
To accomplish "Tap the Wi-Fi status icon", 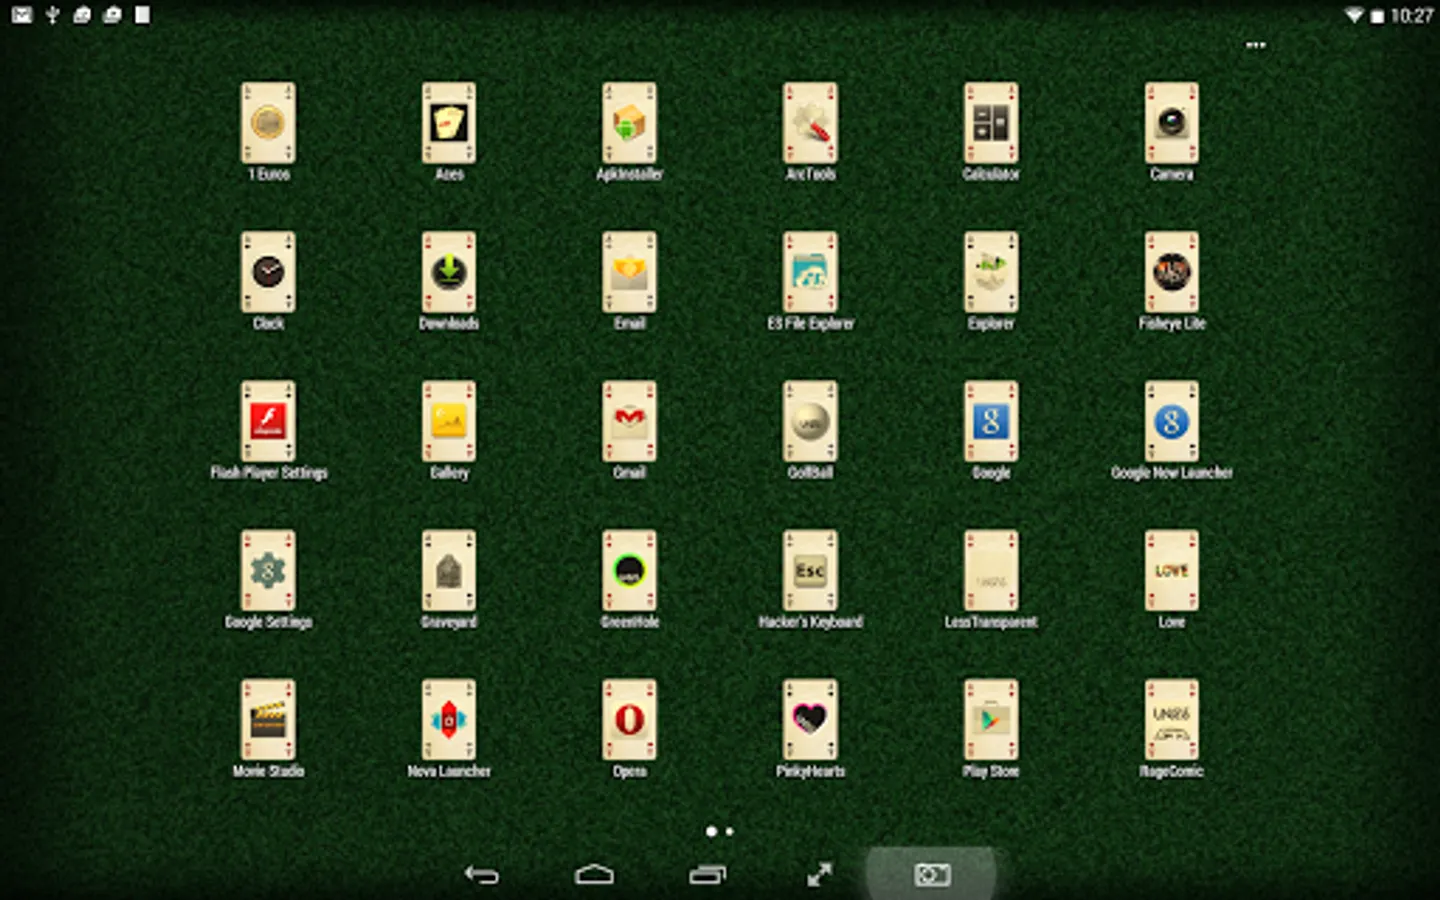I will (x=1354, y=15).
